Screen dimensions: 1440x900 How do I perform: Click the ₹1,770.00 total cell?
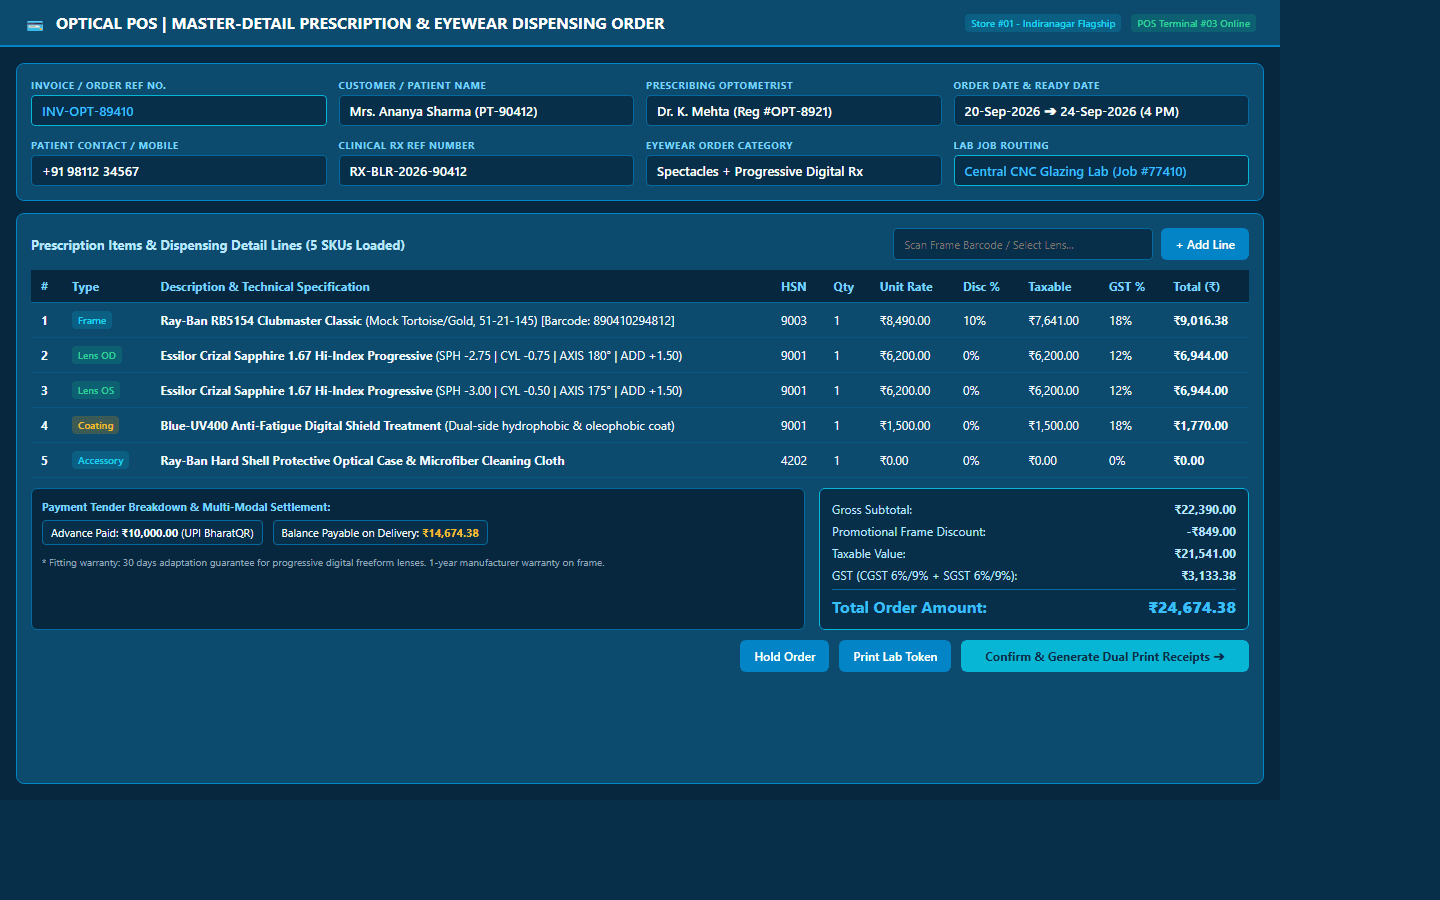coord(1201,426)
